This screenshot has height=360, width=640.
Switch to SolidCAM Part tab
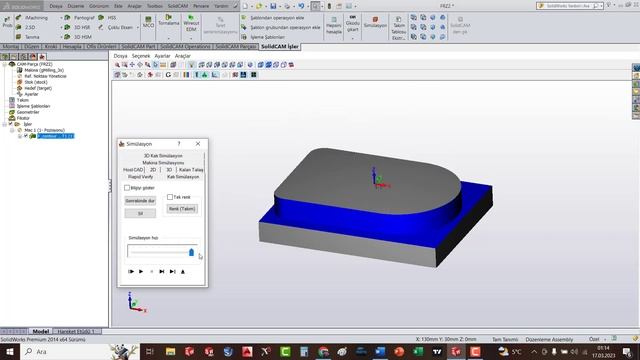click(x=138, y=47)
